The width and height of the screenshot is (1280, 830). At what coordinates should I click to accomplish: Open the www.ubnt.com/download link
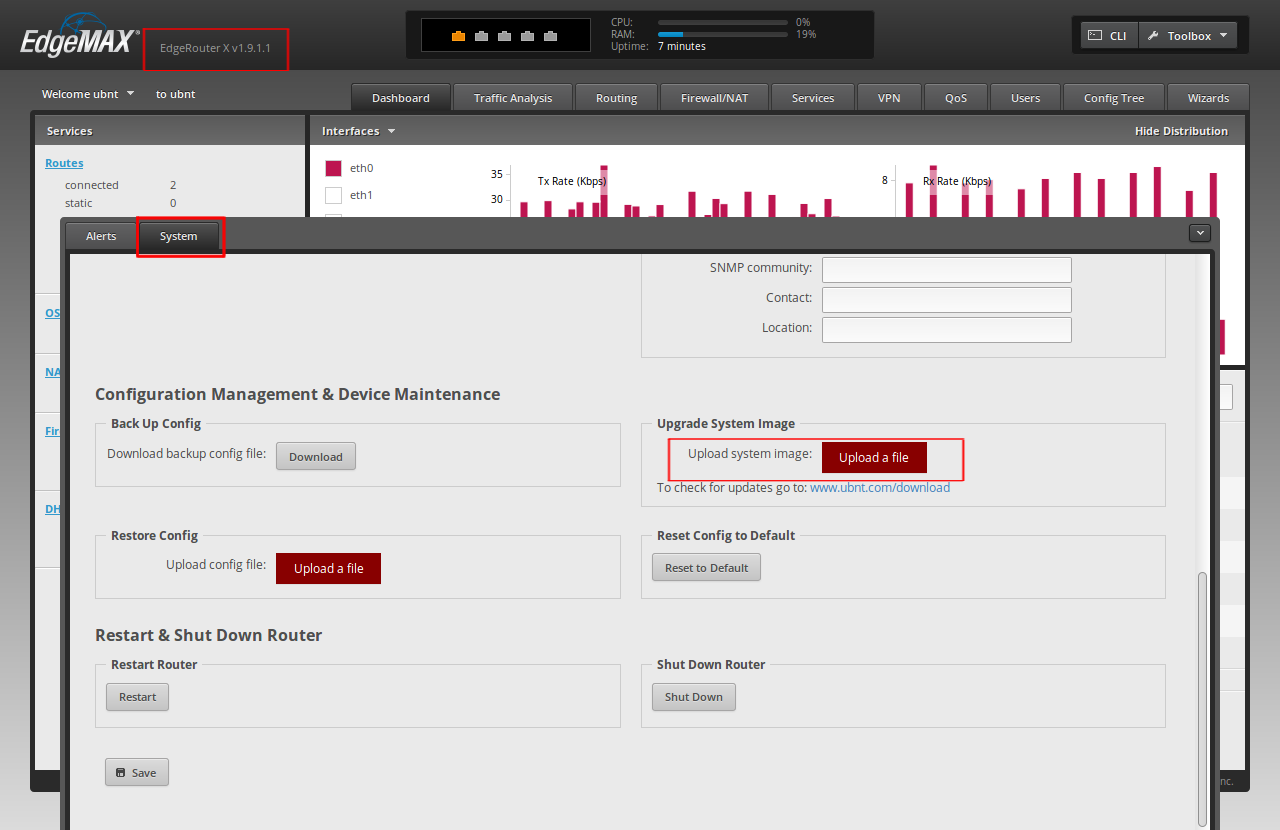point(880,488)
